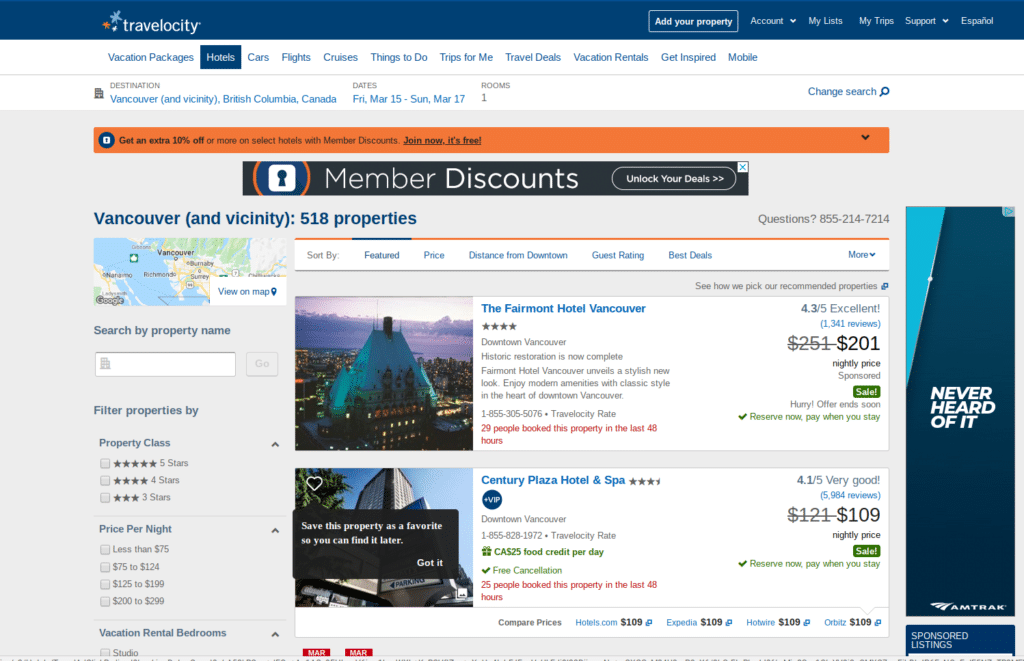Image resolution: width=1024 pixels, height=661 pixels.
Task: Sort results by Best Deals
Action: point(690,255)
